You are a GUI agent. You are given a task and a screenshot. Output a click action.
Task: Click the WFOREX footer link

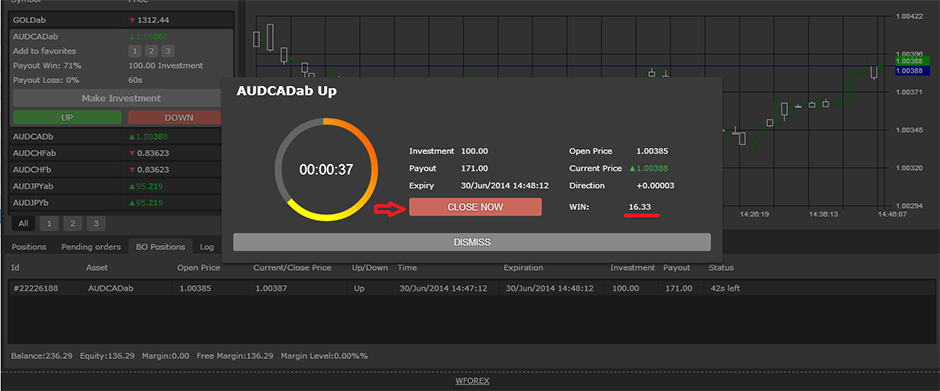(x=472, y=381)
